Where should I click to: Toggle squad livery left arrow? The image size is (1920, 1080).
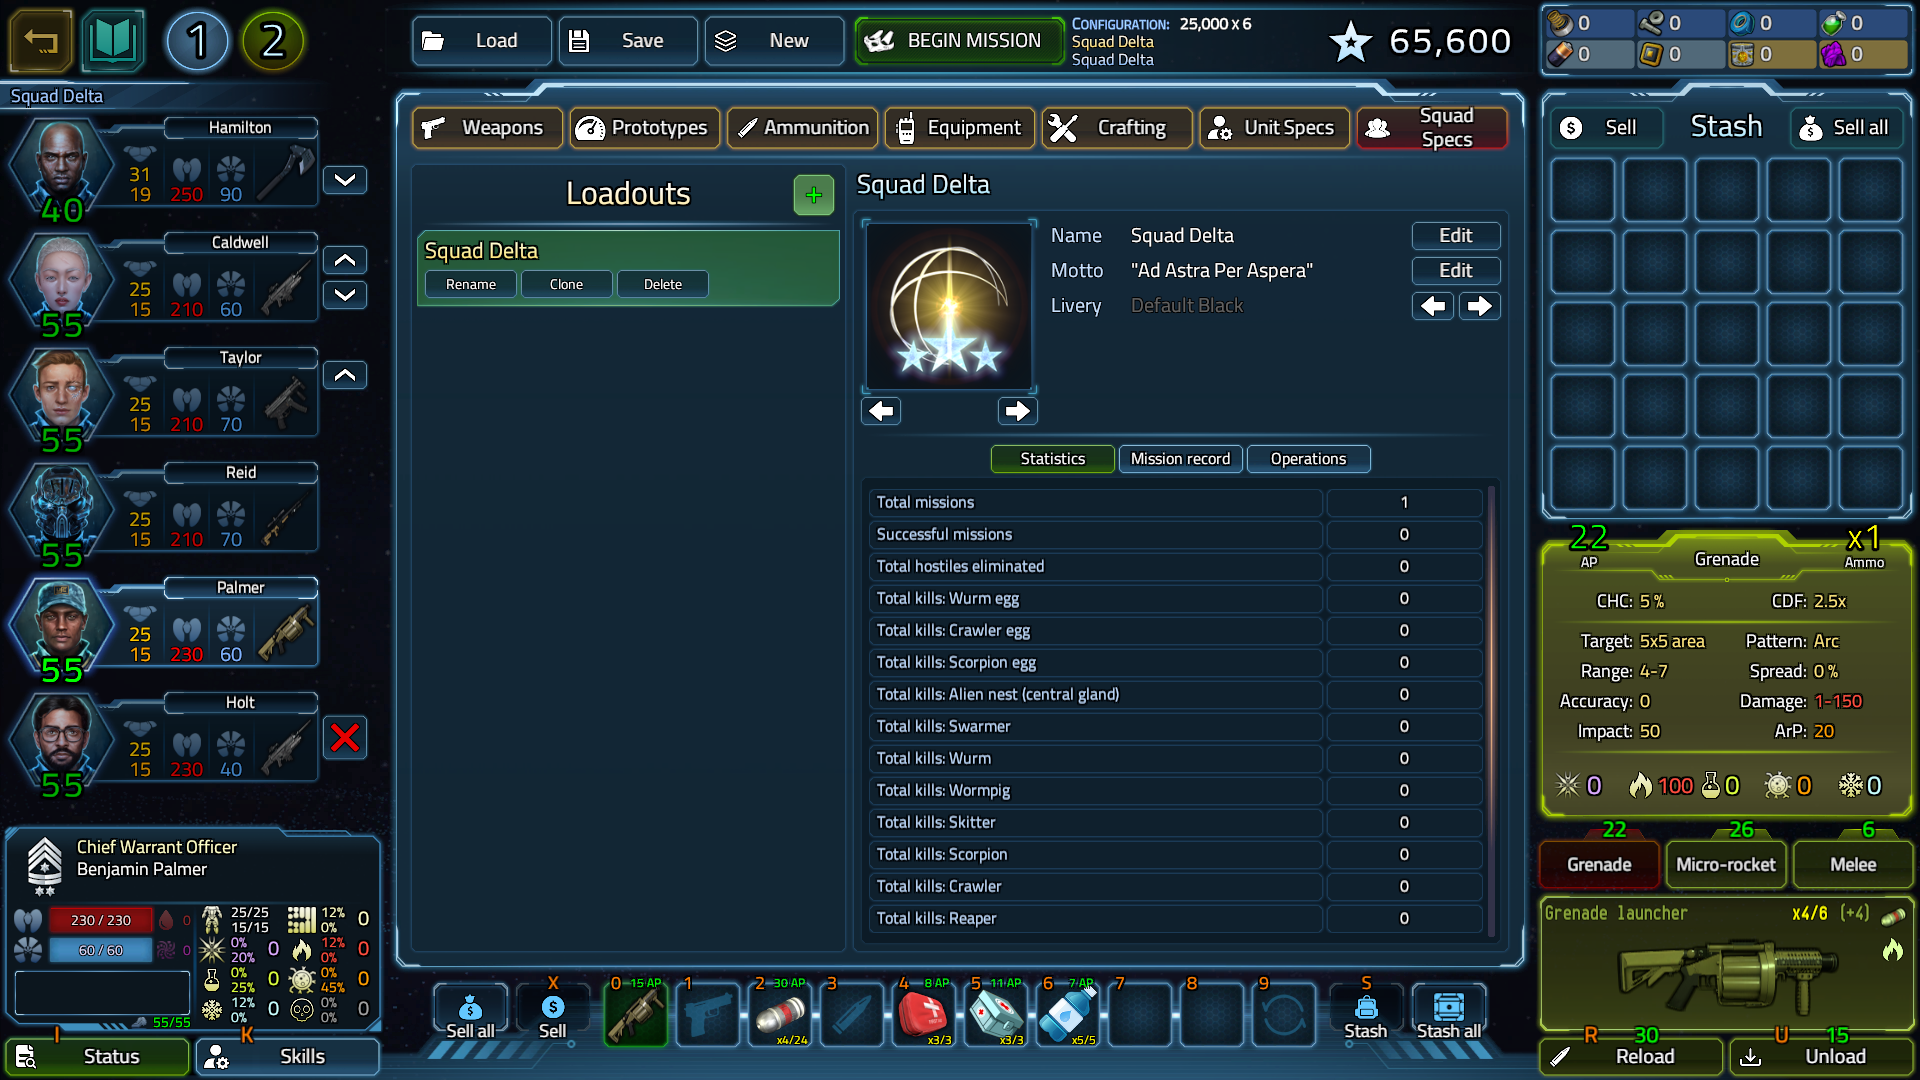pos(1432,305)
